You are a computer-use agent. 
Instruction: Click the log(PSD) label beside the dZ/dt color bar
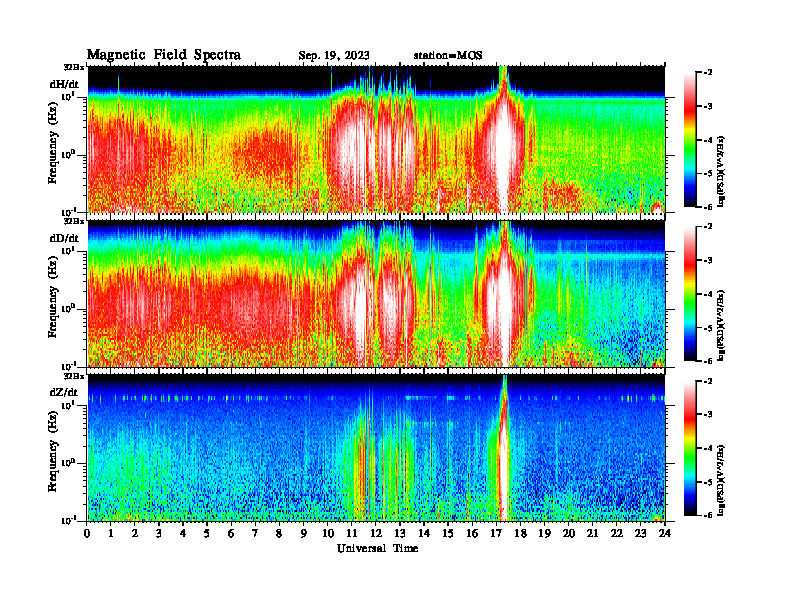(722, 480)
